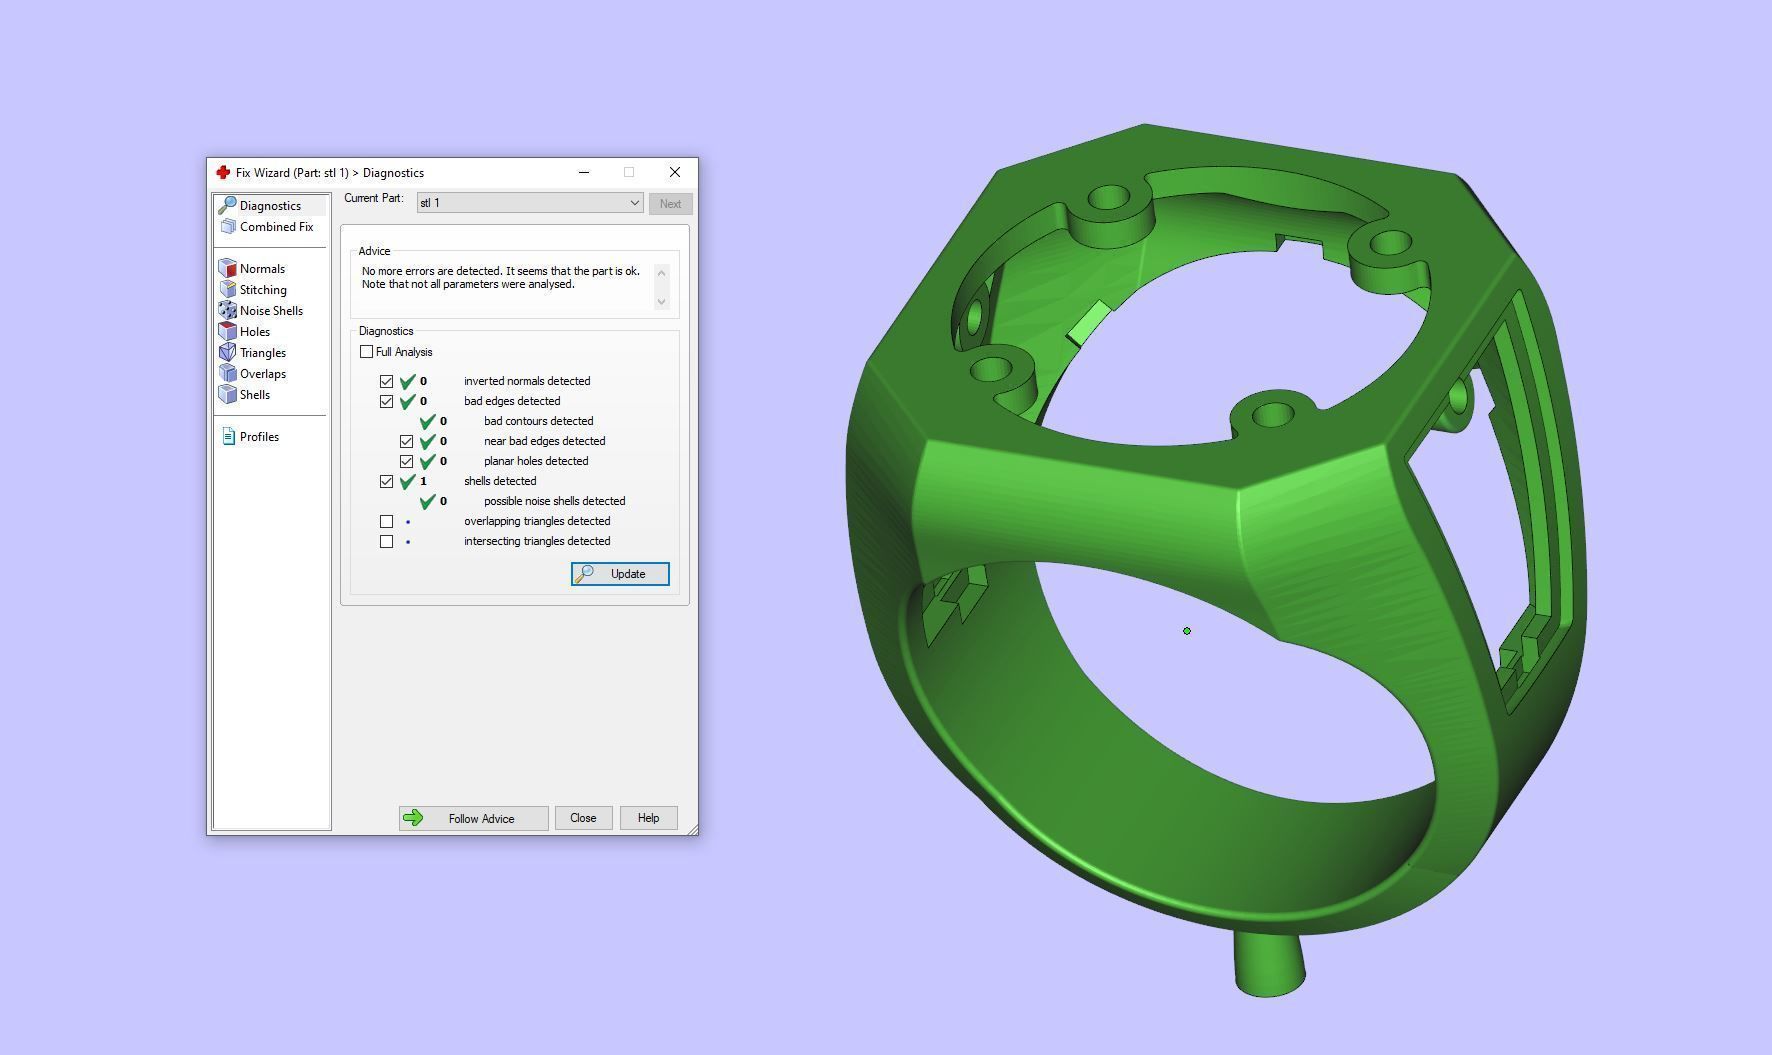
Task: Open the Shells fix icon
Action: tap(228, 395)
